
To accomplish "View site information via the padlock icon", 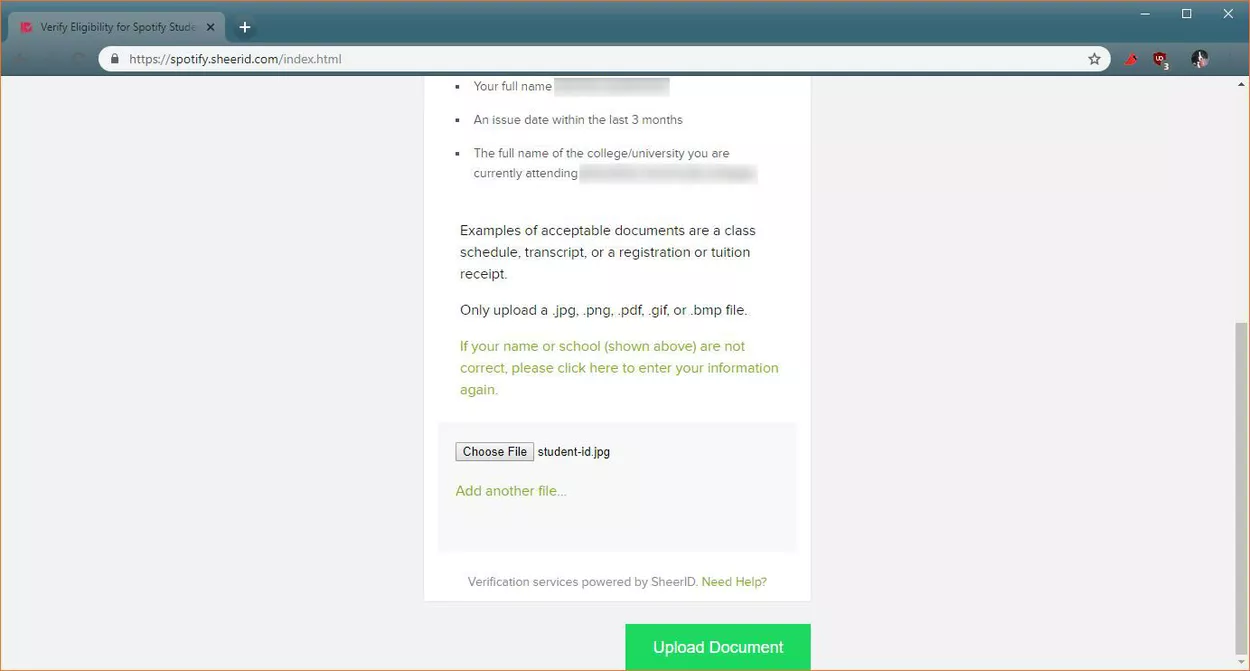I will coord(114,59).
